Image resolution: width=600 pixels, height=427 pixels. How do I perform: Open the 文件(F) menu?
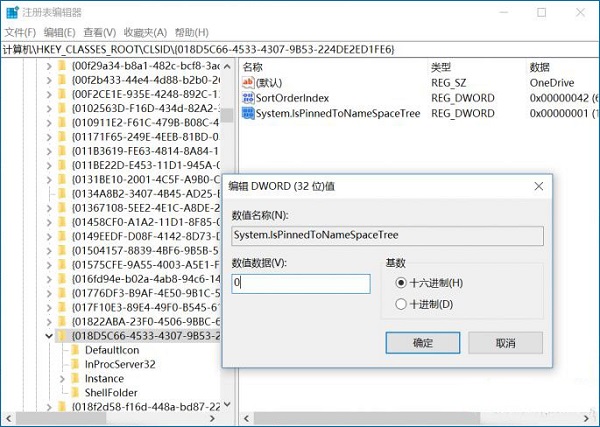tap(20, 33)
